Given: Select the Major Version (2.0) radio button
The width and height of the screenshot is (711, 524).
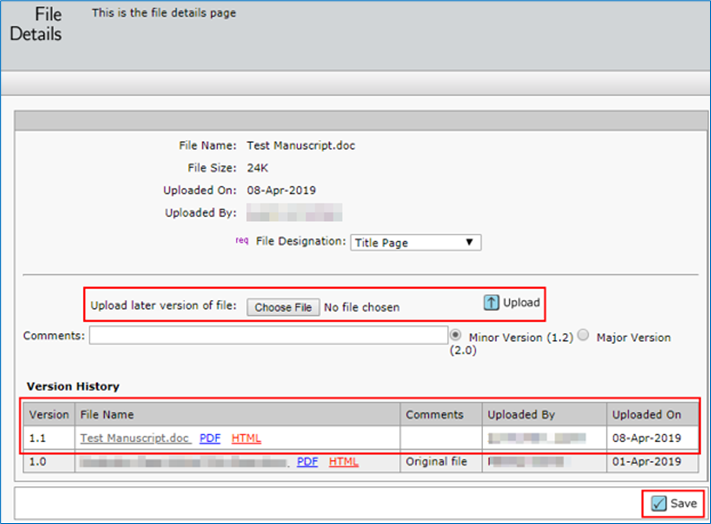Looking at the screenshot, I should (x=583, y=336).
